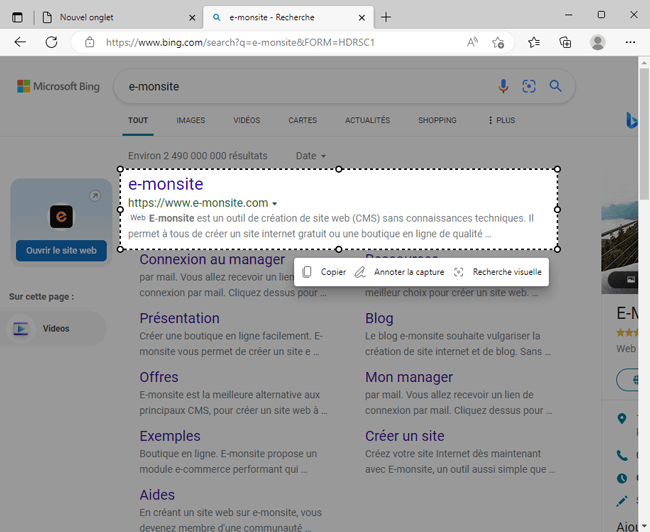Select the TOUT search tab

click(x=138, y=120)
